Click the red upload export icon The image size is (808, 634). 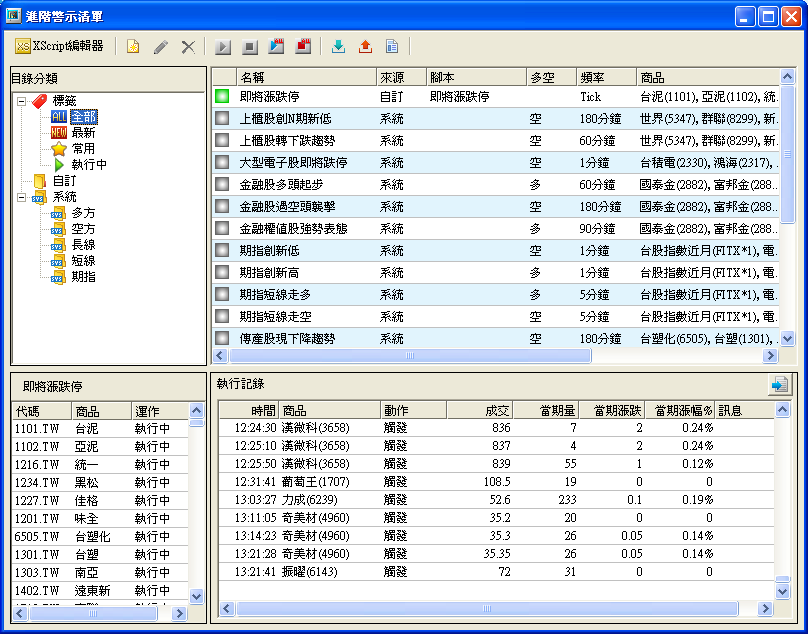364,46
